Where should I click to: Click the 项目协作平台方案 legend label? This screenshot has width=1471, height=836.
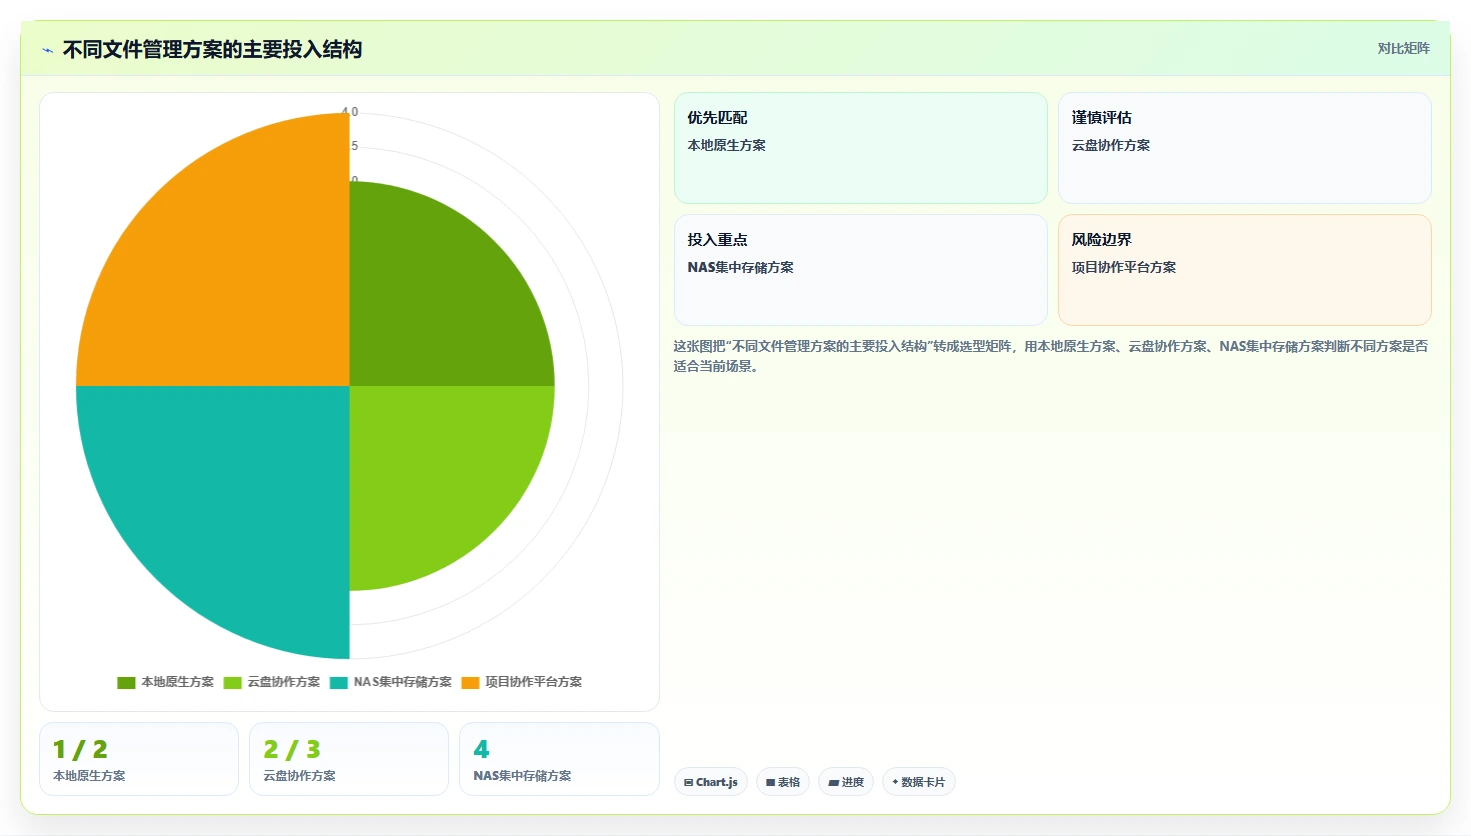534,682
